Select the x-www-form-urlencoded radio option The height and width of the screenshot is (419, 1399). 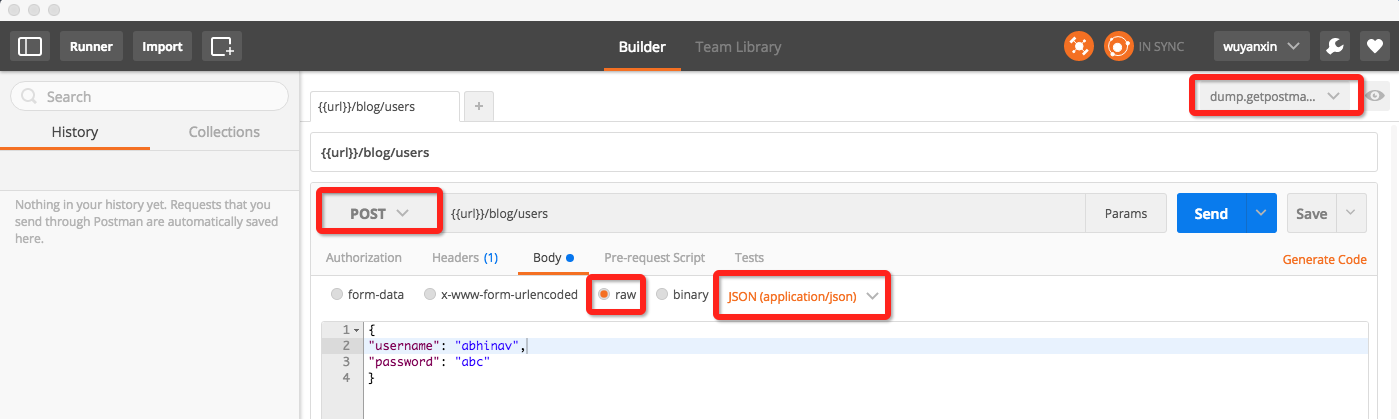point(430,295)
